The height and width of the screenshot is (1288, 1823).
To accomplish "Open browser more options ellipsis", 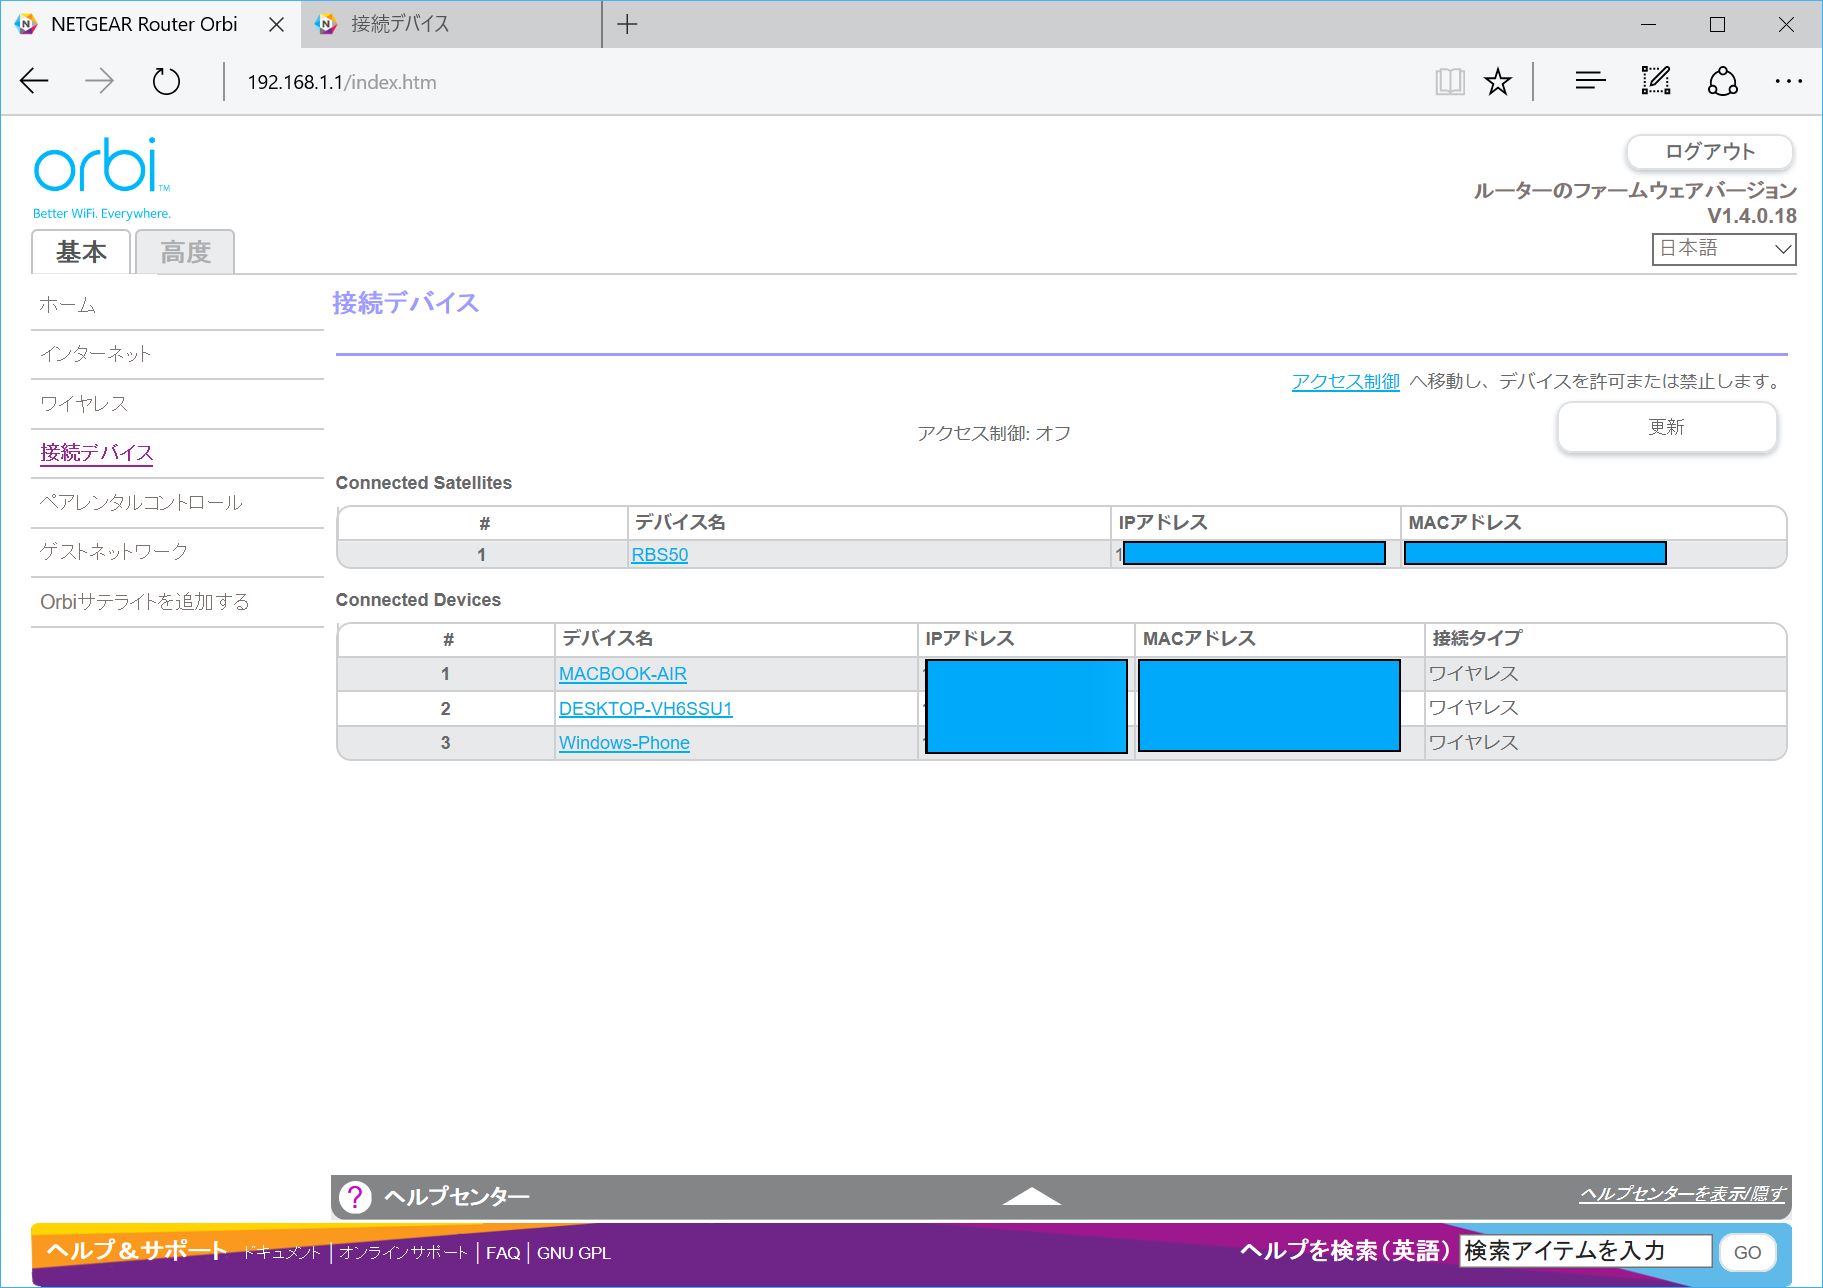I will pos(1788,81).
